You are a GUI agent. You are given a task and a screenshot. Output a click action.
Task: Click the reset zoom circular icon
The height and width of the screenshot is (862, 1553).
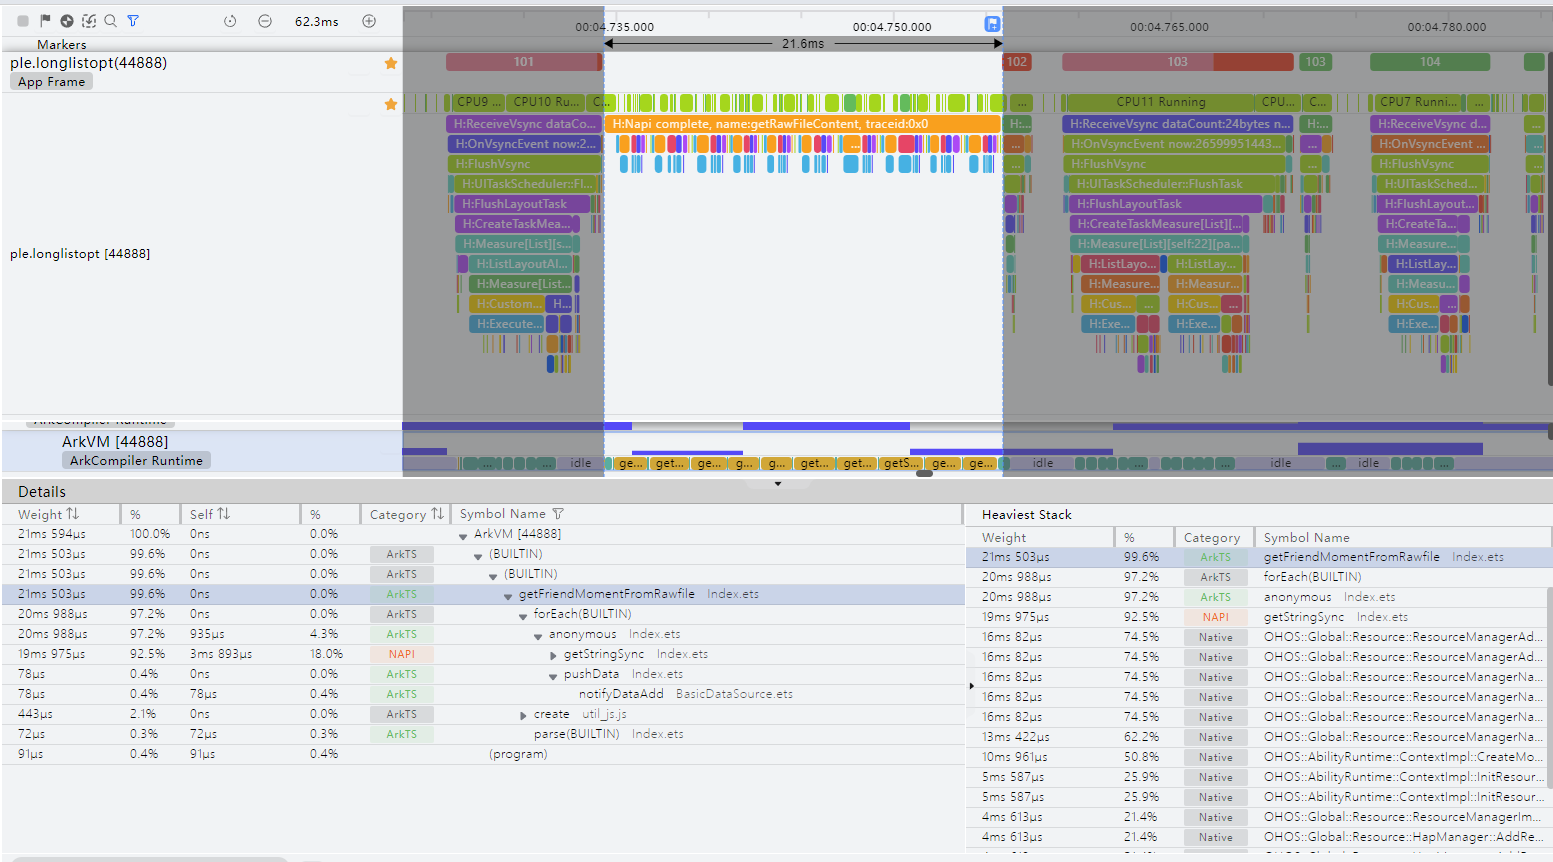pos(230,21)
